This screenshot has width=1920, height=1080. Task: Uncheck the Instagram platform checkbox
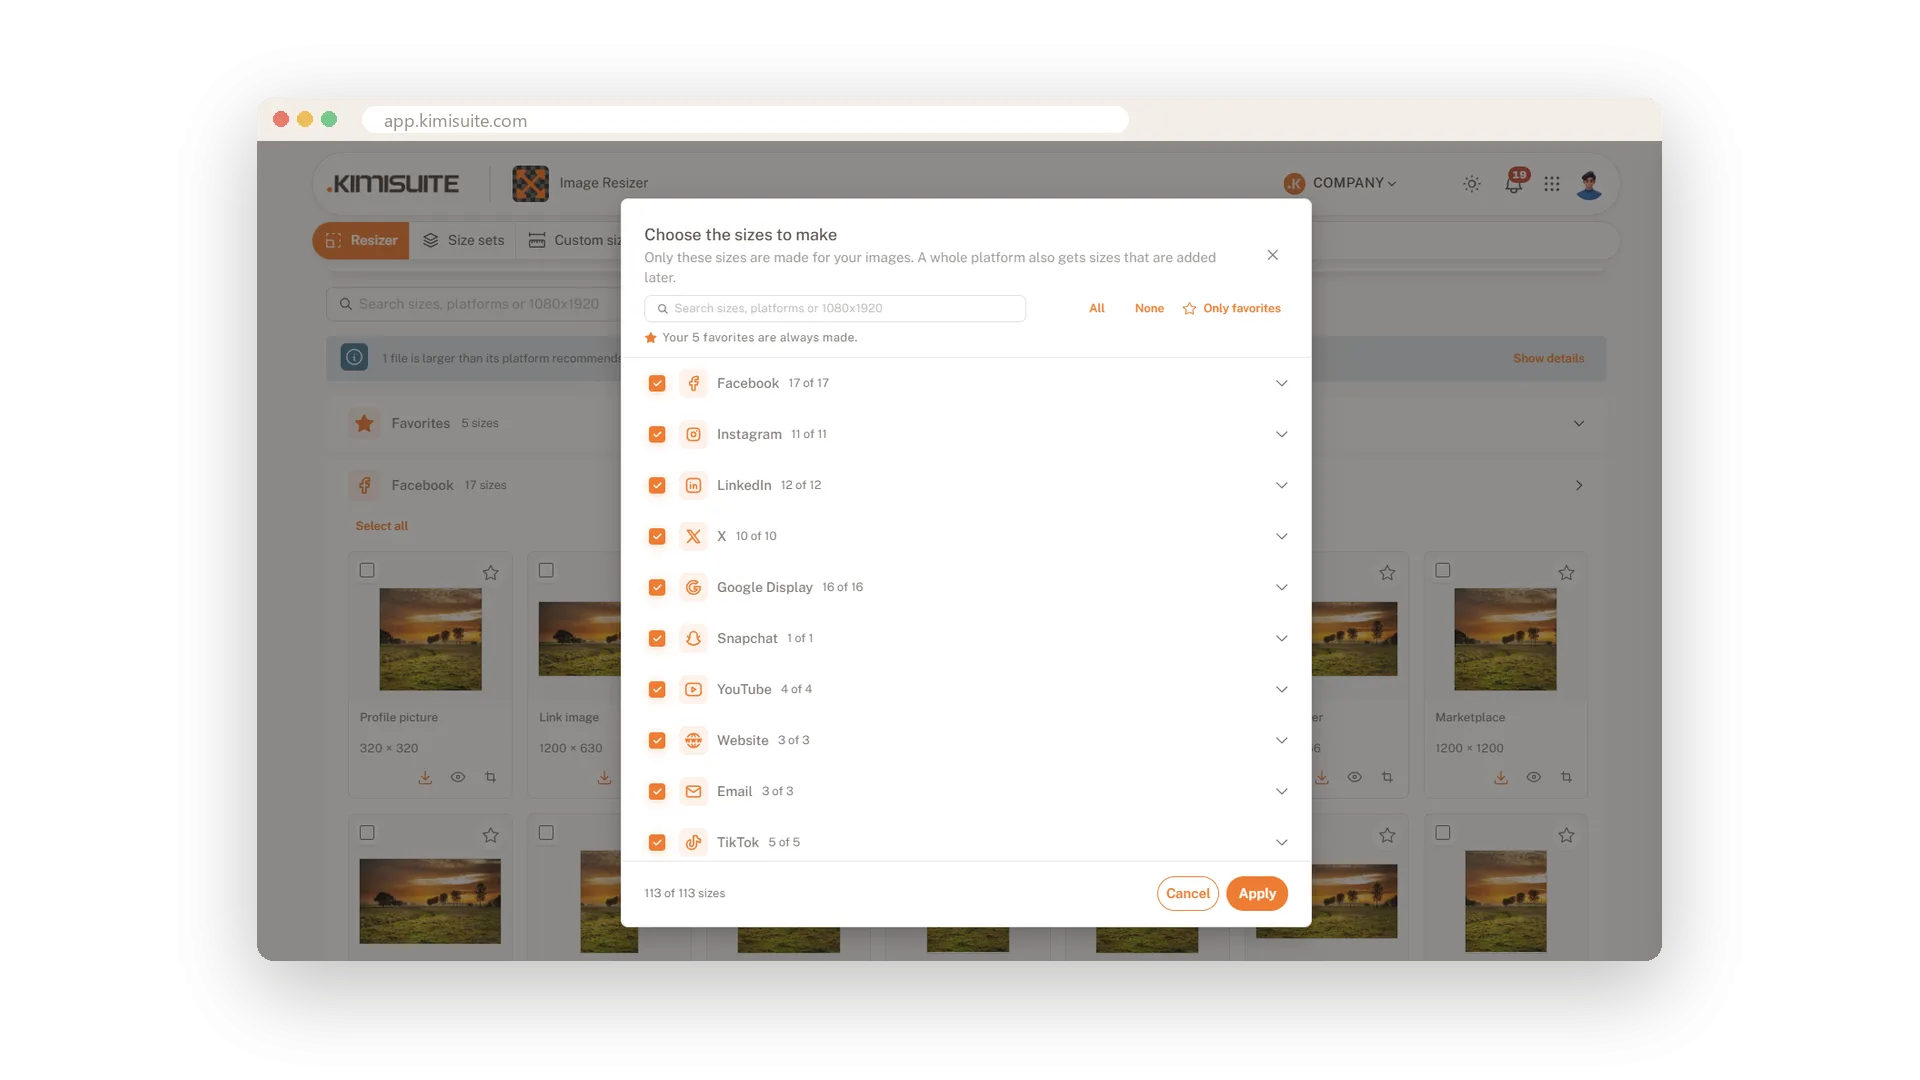[x=657, y=434]
